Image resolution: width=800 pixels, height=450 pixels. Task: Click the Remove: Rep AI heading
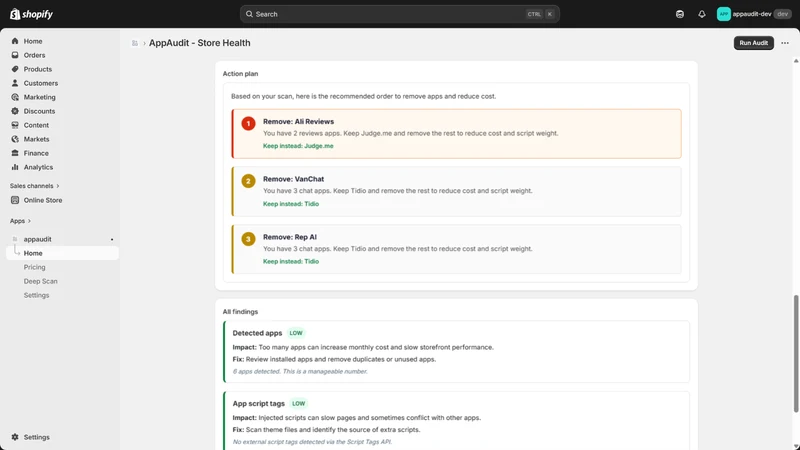pyautogui.click(x=290, y=237)
